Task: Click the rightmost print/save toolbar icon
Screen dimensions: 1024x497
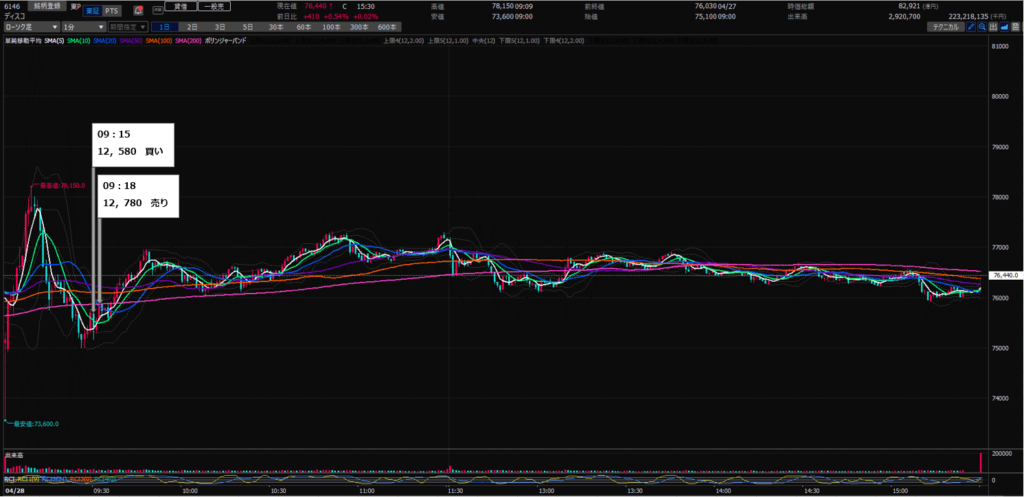Action: click(1015, 27)
